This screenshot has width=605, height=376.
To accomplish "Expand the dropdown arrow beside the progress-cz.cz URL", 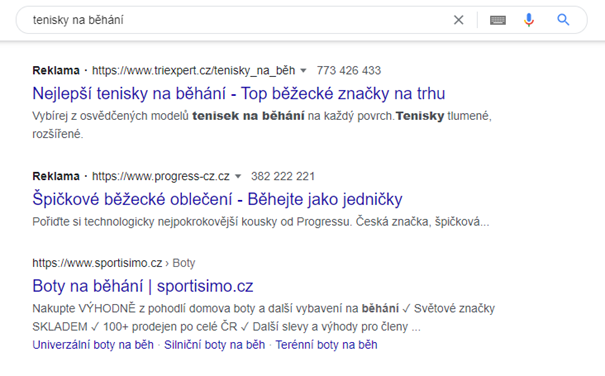I will pos(238,176).
